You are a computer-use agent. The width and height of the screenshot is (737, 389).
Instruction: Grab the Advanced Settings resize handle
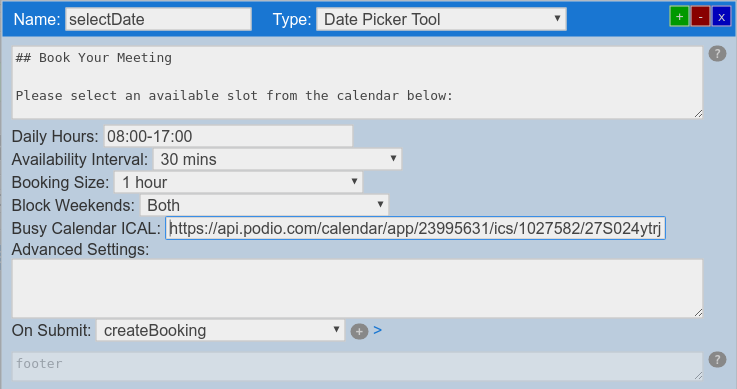click(x=698, y=313)
